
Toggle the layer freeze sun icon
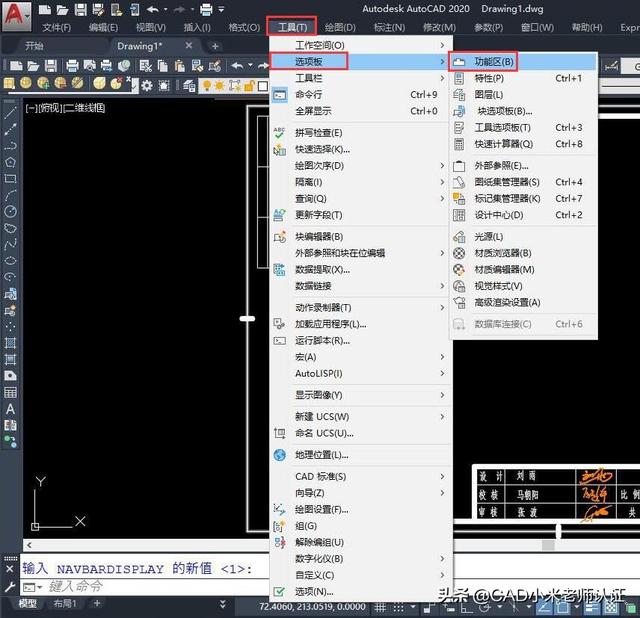tap(220, 86)
